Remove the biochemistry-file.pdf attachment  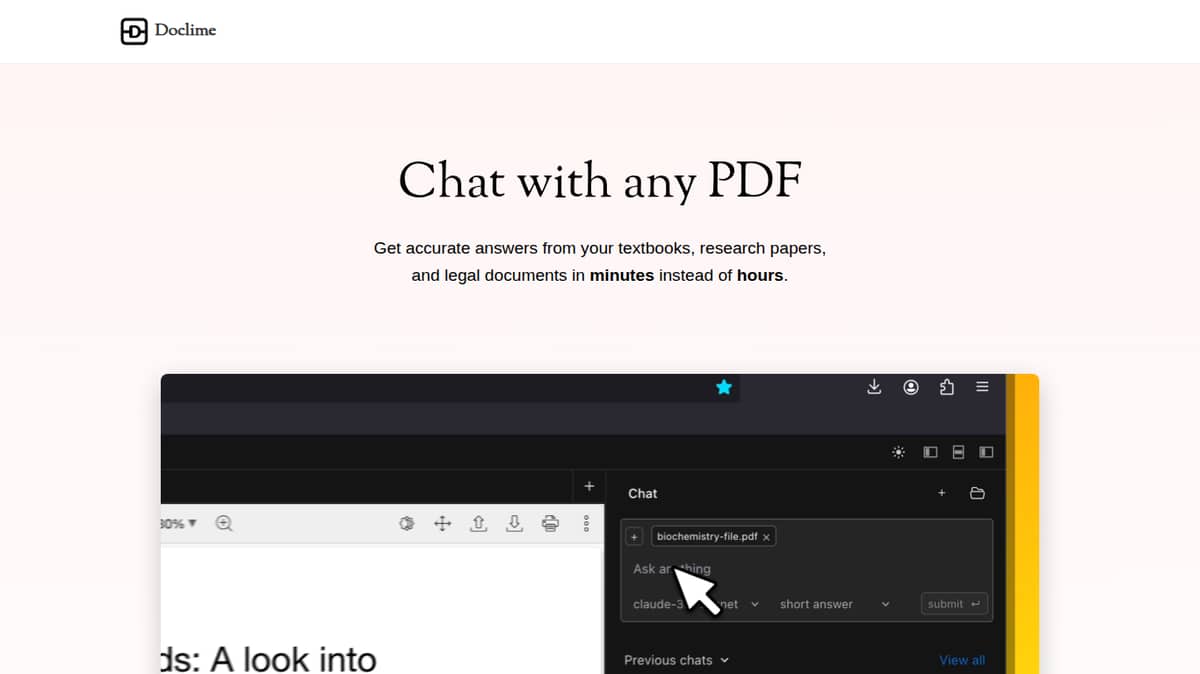766,537
